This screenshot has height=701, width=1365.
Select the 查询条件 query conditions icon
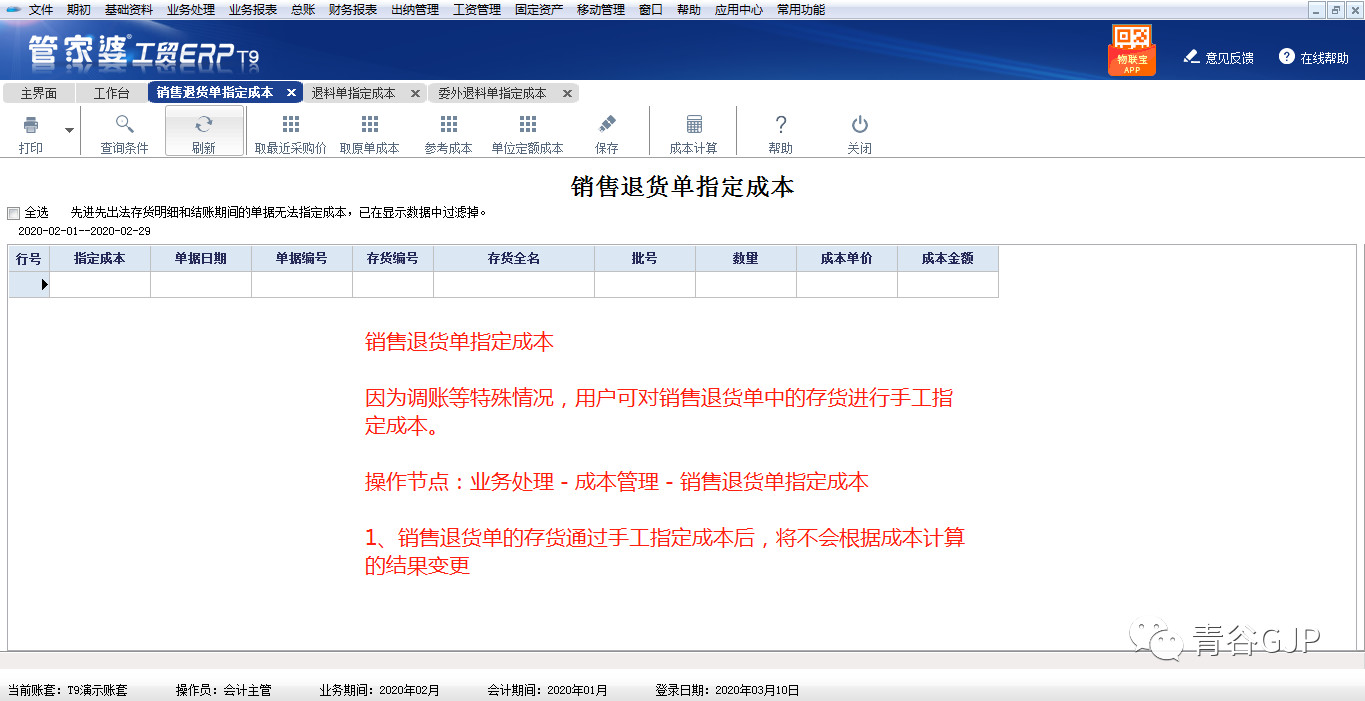(x=125, y=130)
